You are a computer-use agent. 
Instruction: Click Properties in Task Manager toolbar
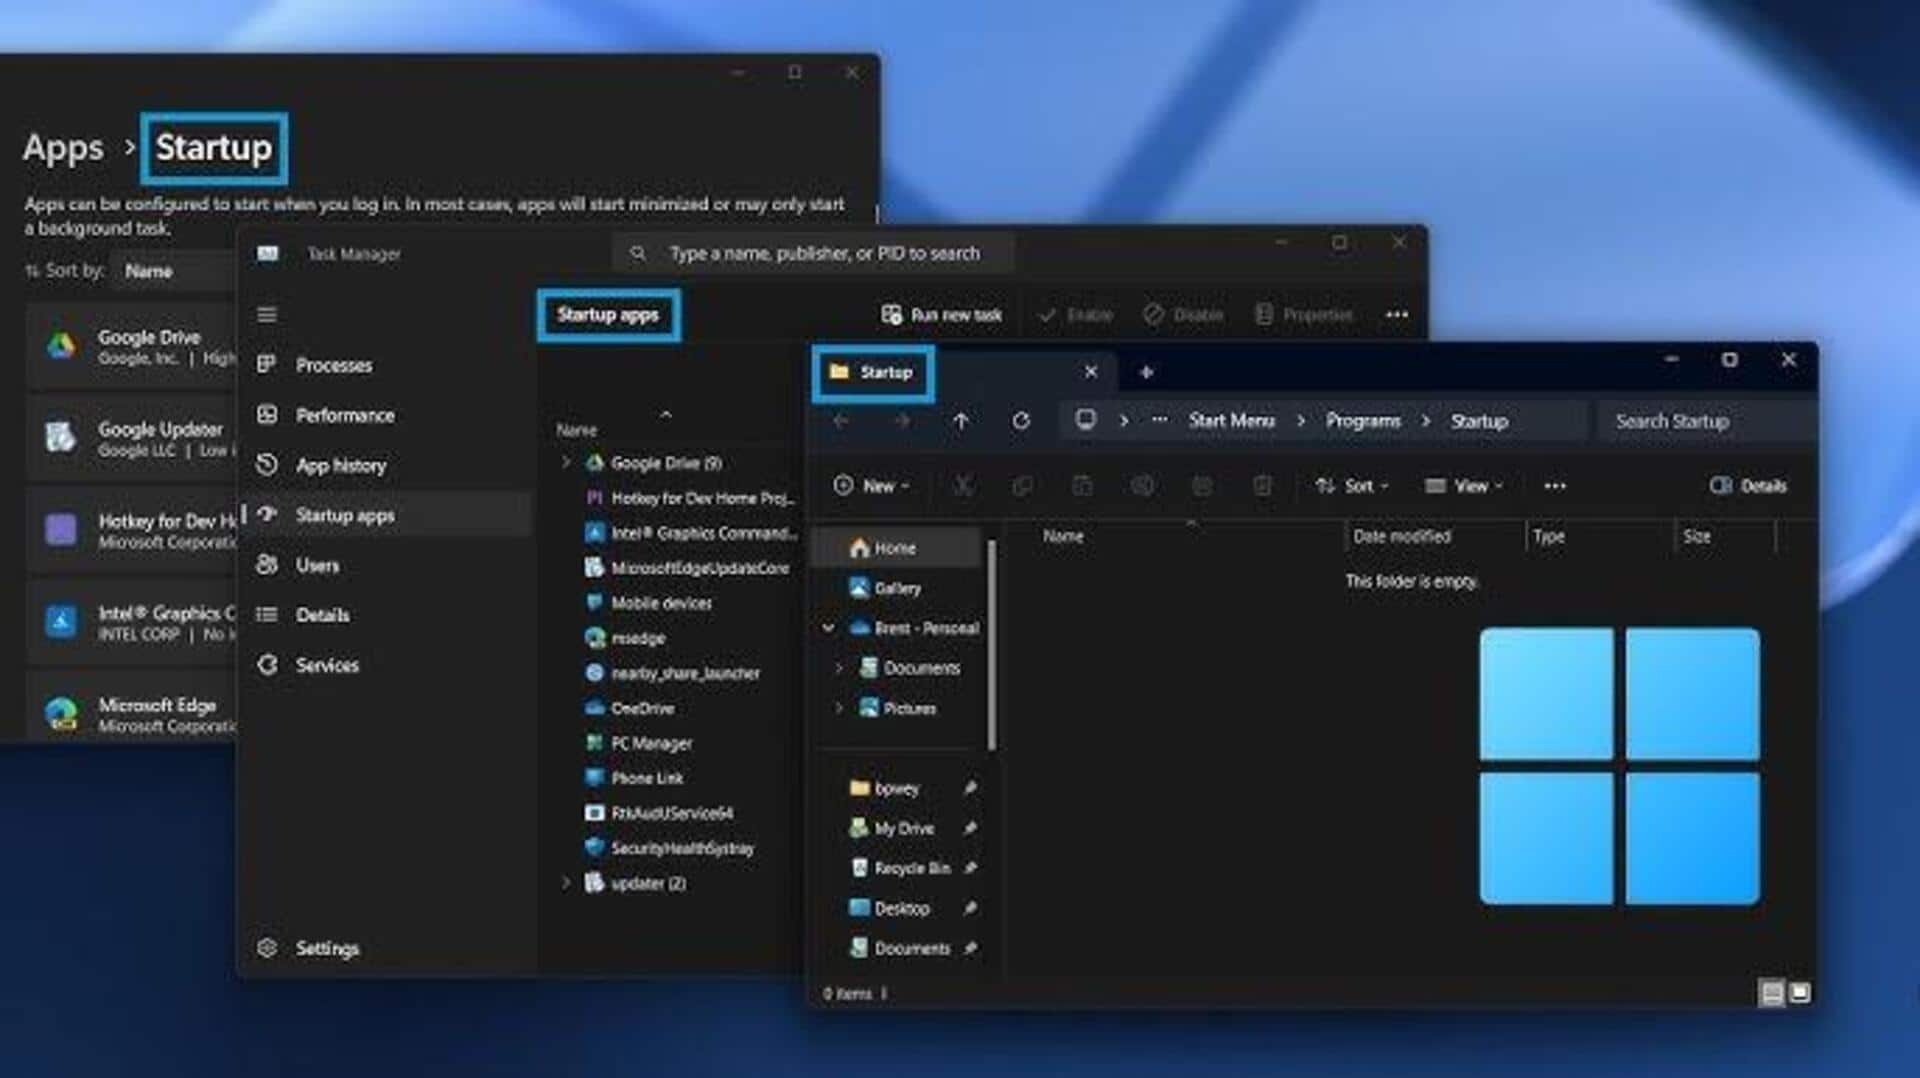coord(1303,315)
